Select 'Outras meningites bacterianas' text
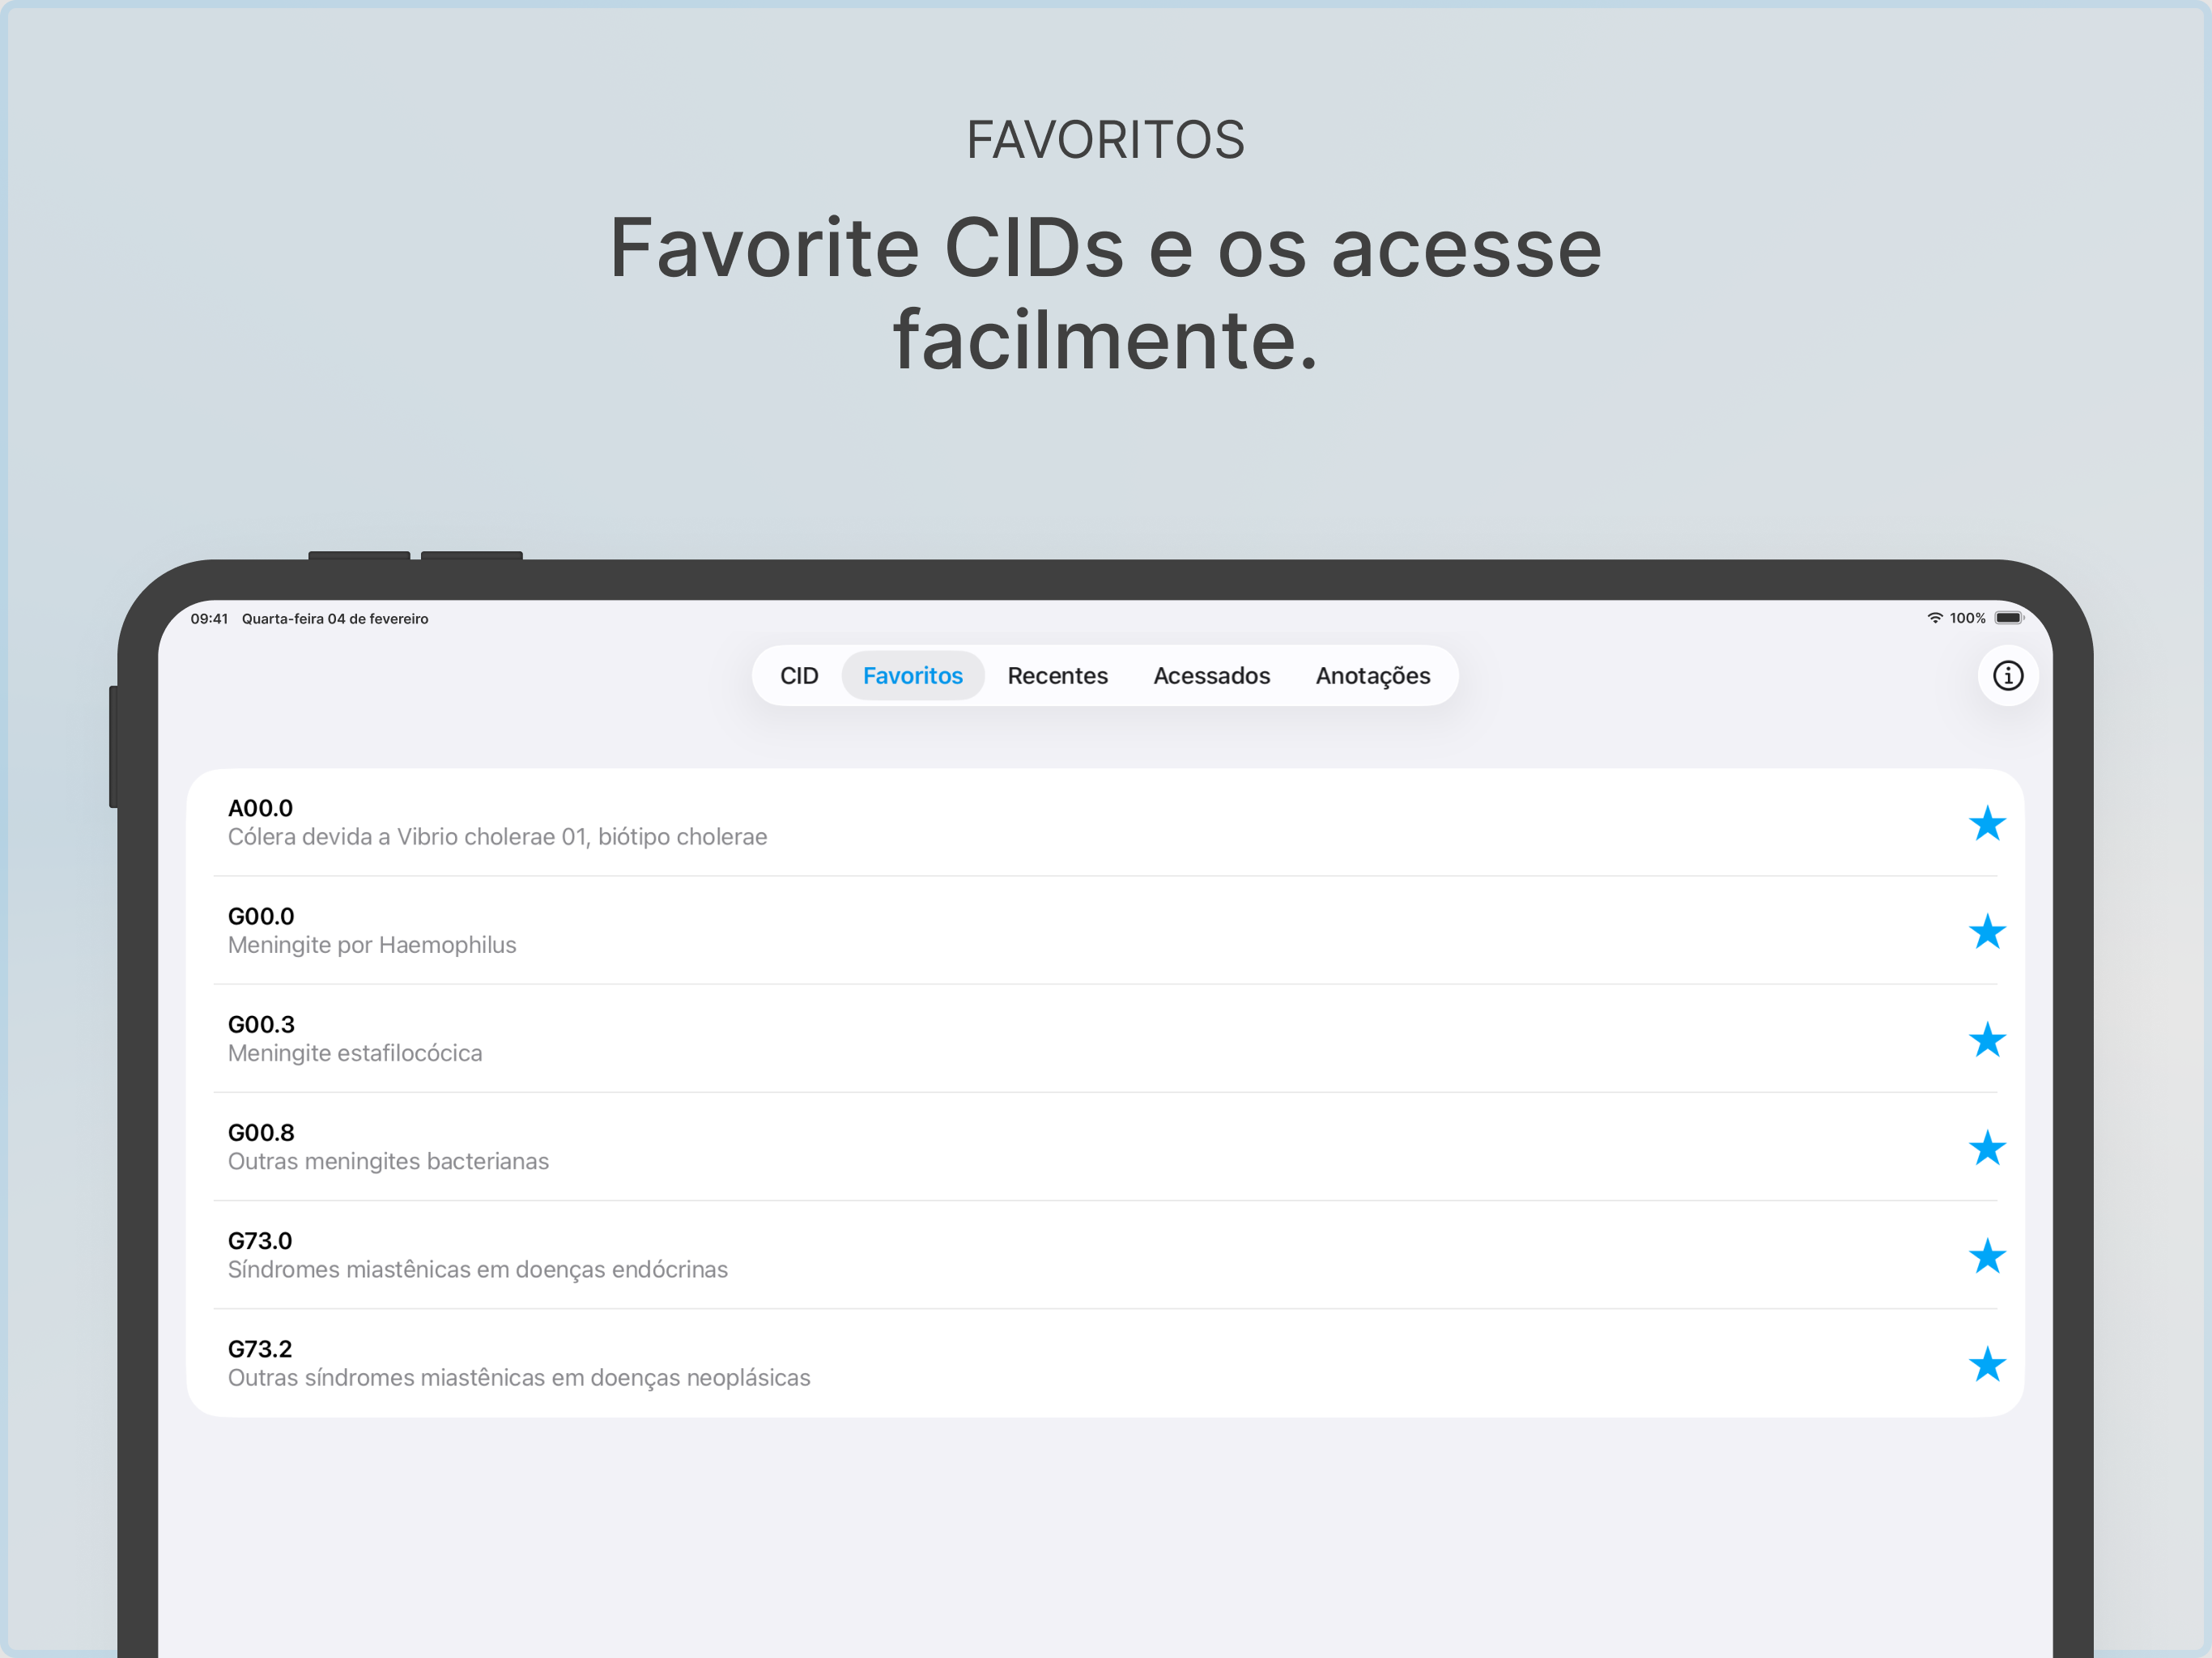 point(388,1161)
